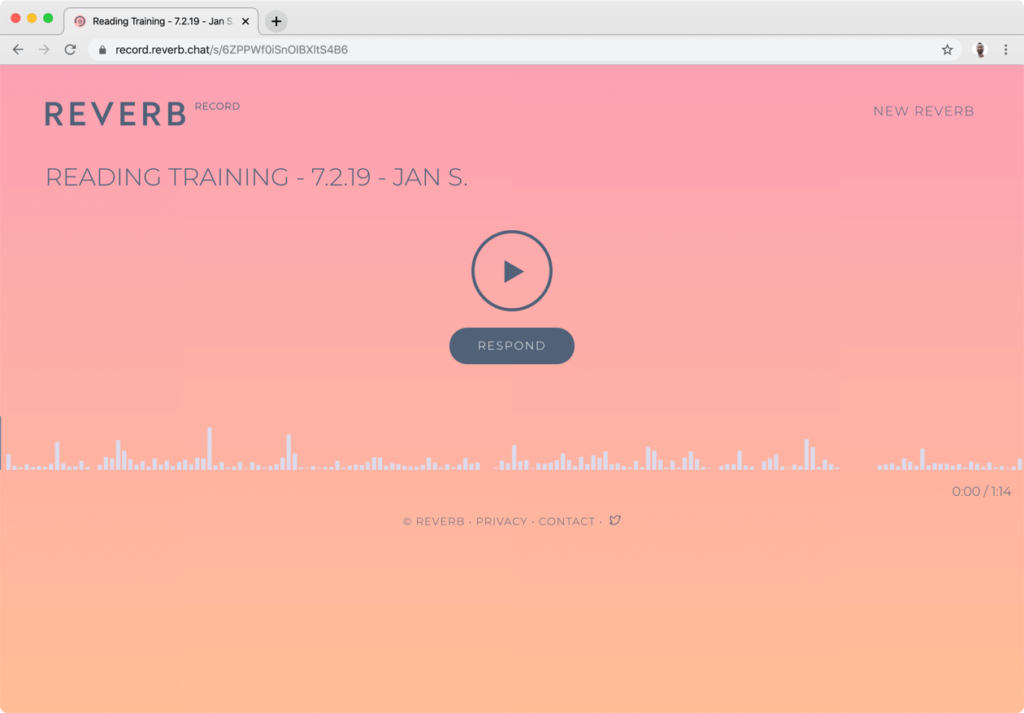The image size is (1024, 713).
Task: Open the Twitter bird icon in footer
Action: pos(615,520)
